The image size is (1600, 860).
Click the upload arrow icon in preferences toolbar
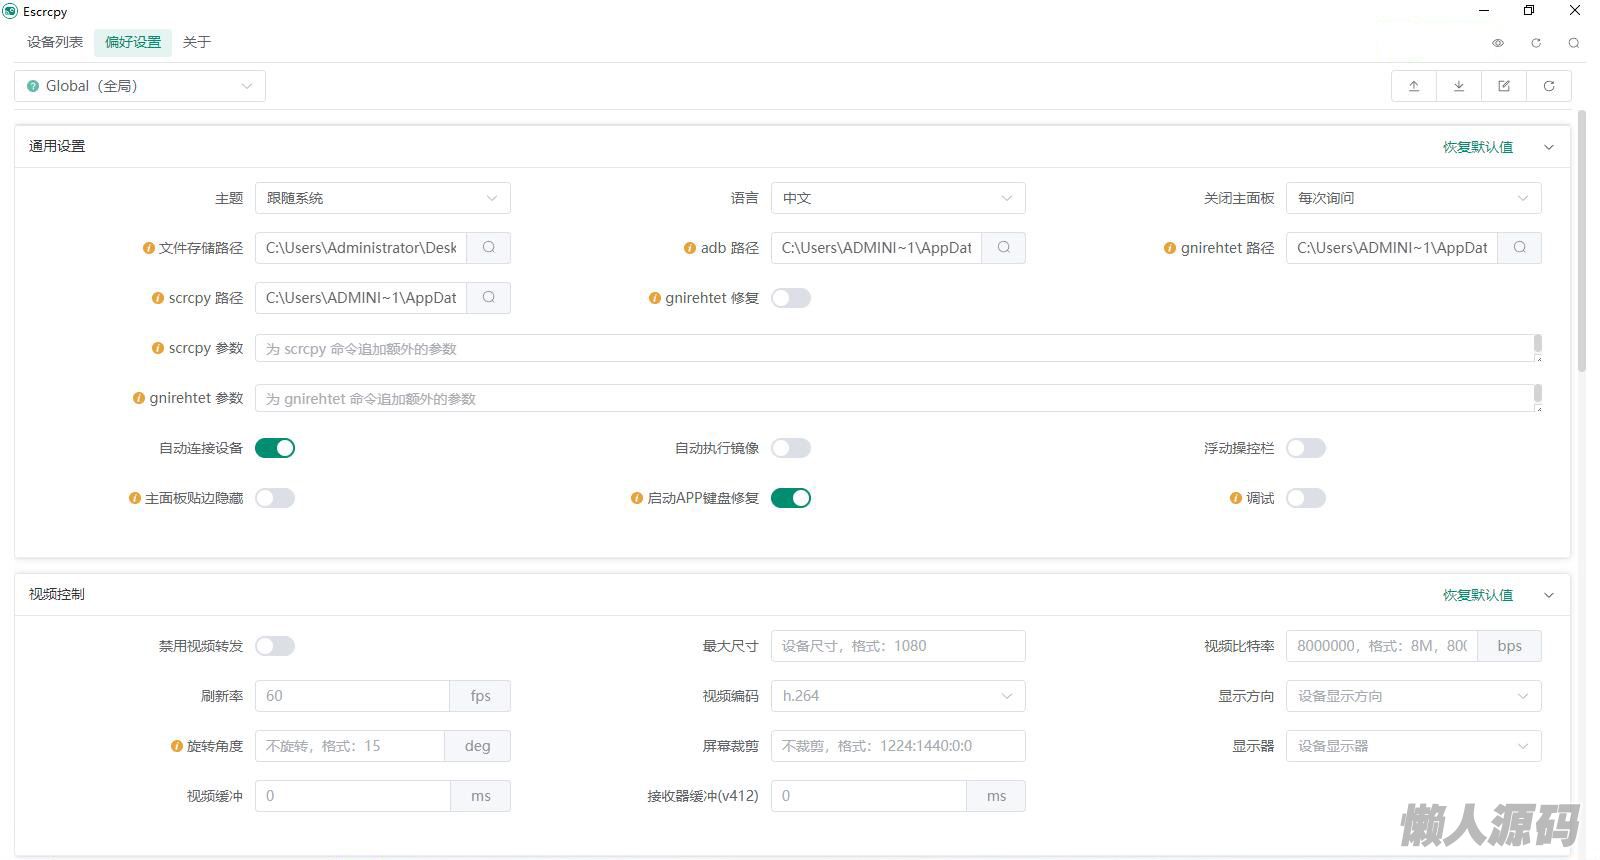point(1413,86)
